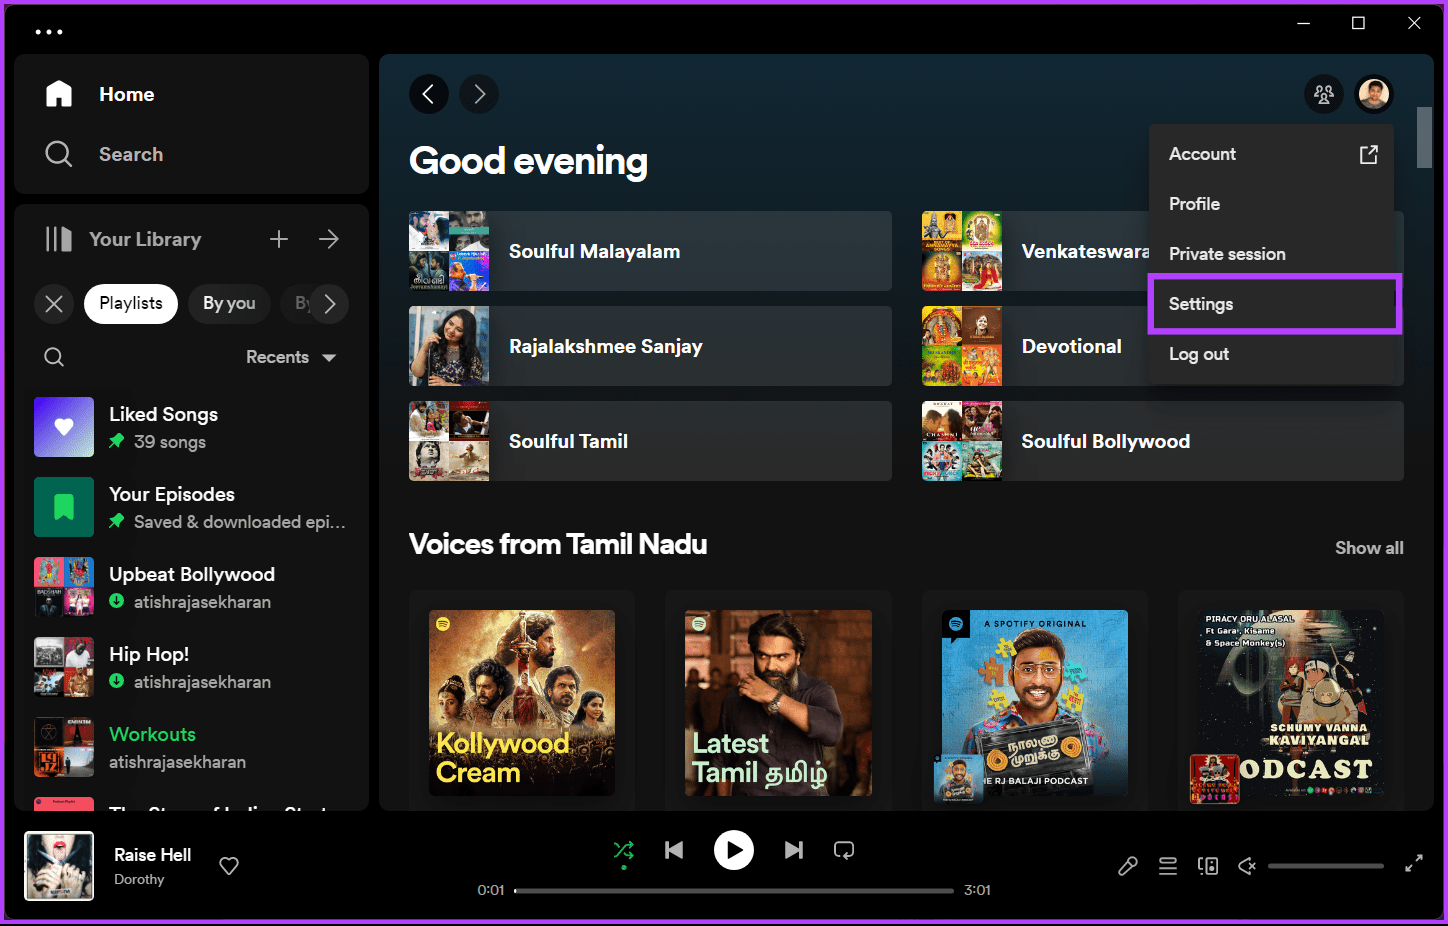
Task: Open Search in sidebar
Action: point(104,154)
